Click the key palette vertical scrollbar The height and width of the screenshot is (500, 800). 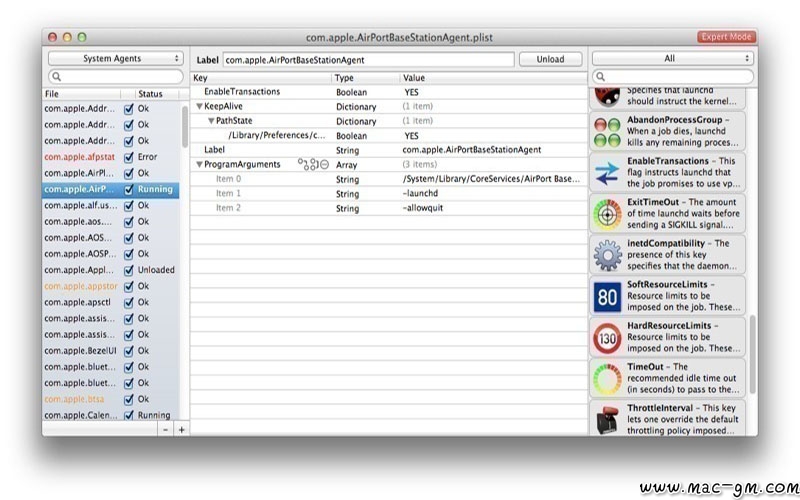753,354
